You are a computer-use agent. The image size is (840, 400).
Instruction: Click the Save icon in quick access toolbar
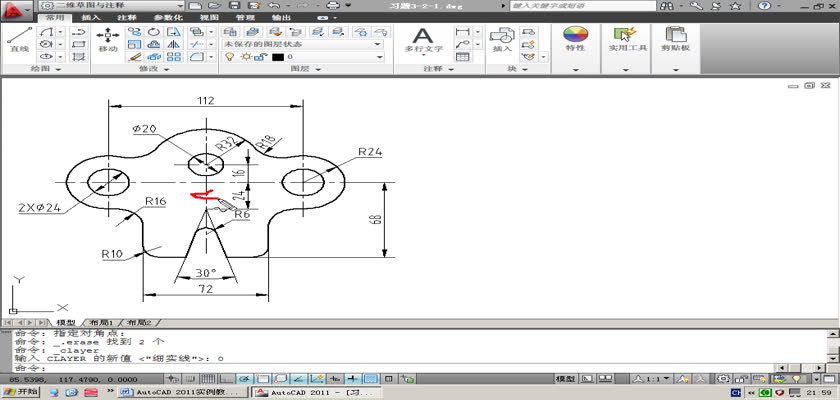[x=234, y=5]
